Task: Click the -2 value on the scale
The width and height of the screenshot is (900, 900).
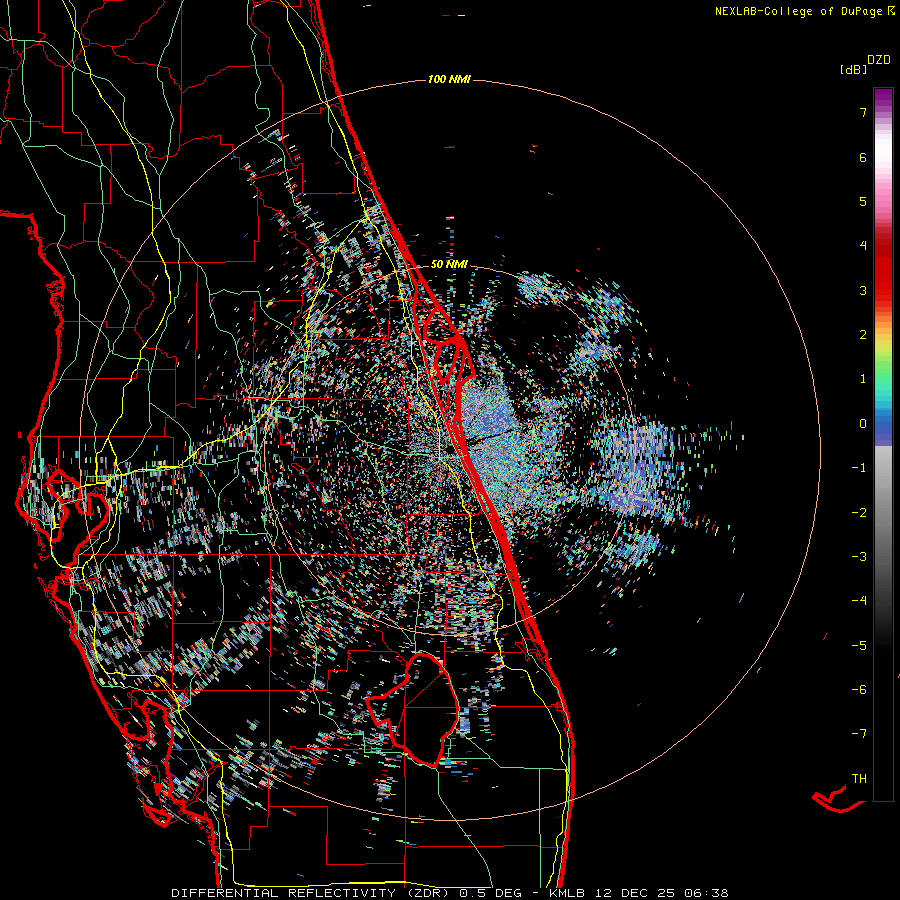Action: 859,513
